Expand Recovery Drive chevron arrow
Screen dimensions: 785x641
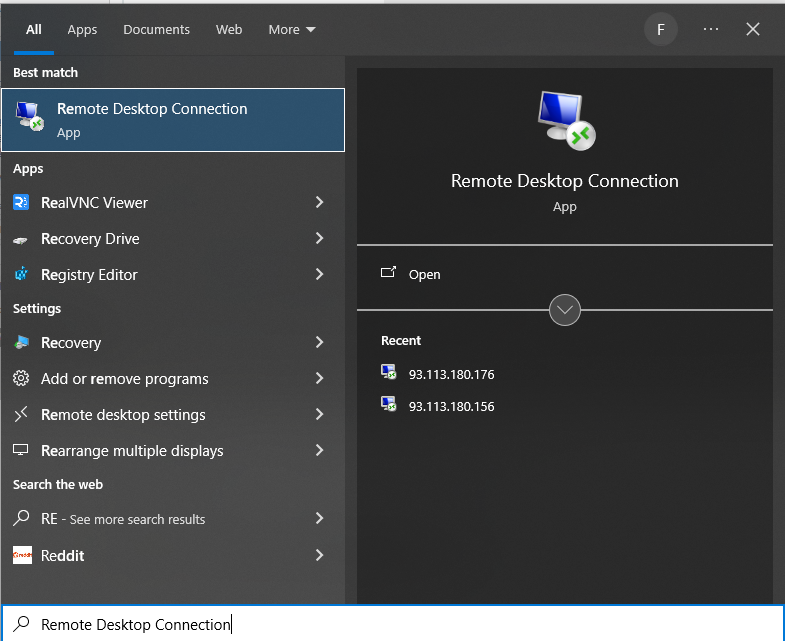click(319, 238)
